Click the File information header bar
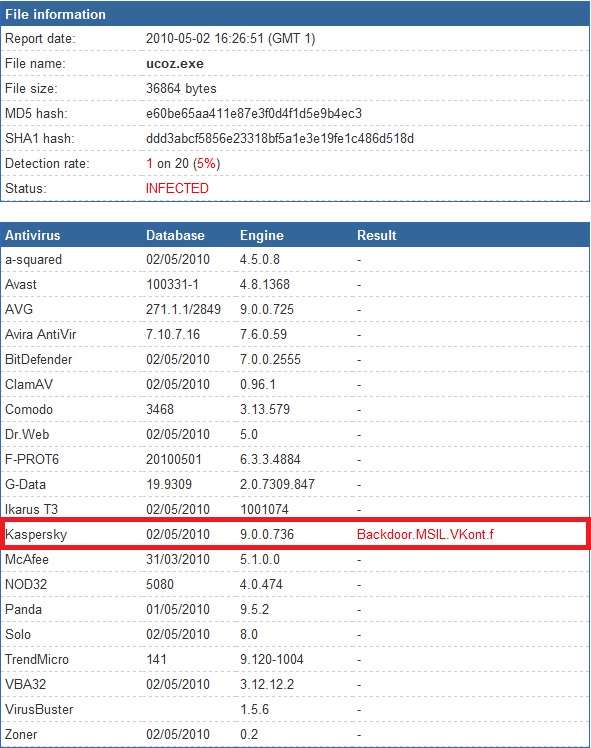Image resolution: width=591 pixels, height=748 pixels. [x=295, y=14]
